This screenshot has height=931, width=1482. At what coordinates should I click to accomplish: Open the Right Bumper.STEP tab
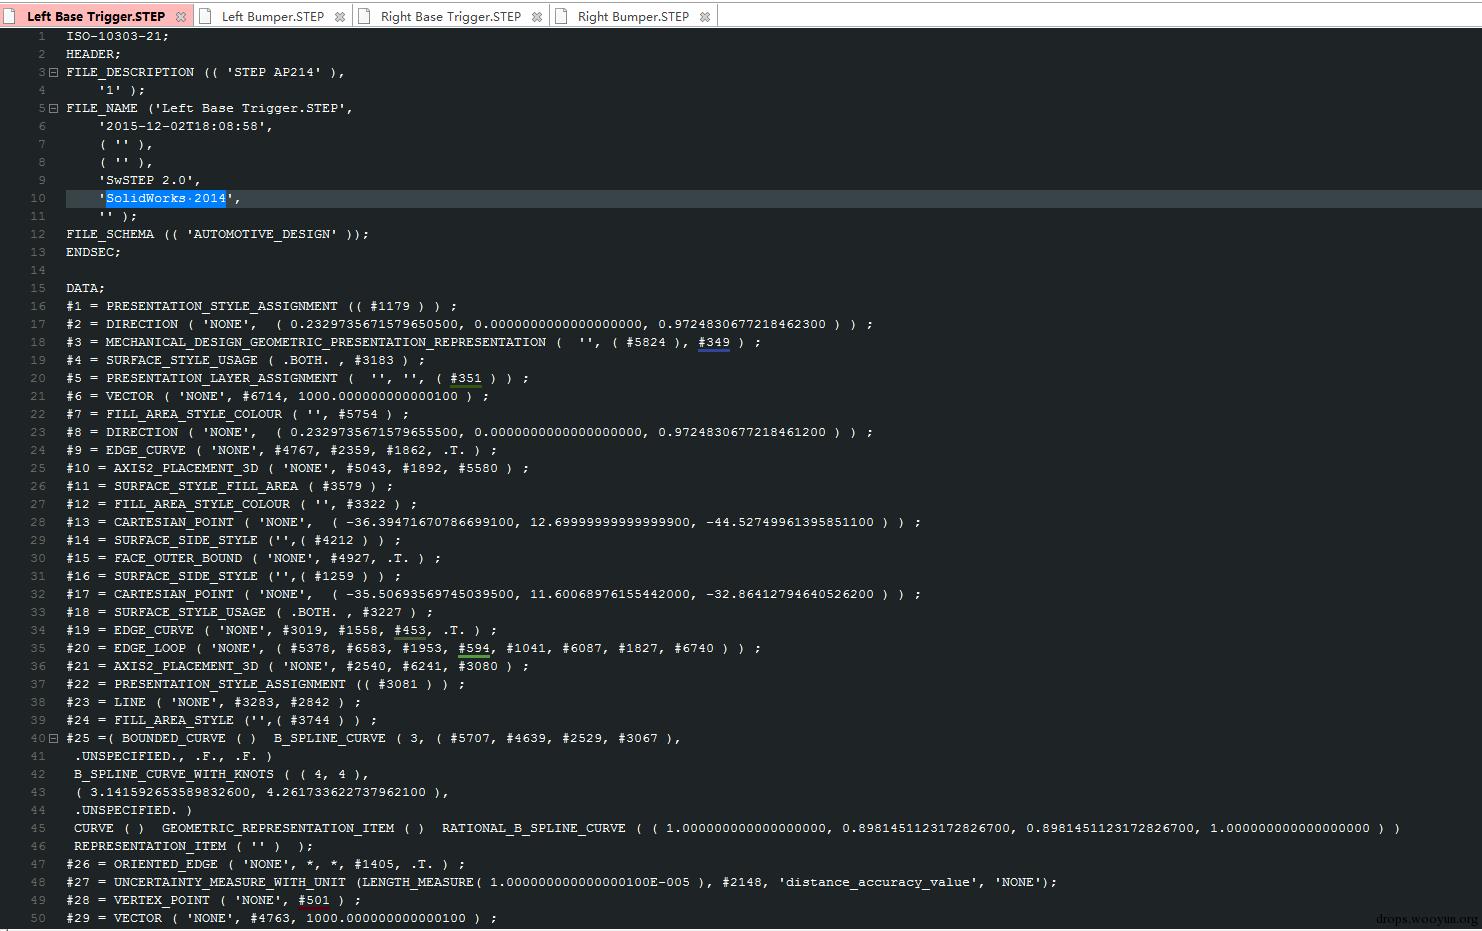[x=633, y=17]
